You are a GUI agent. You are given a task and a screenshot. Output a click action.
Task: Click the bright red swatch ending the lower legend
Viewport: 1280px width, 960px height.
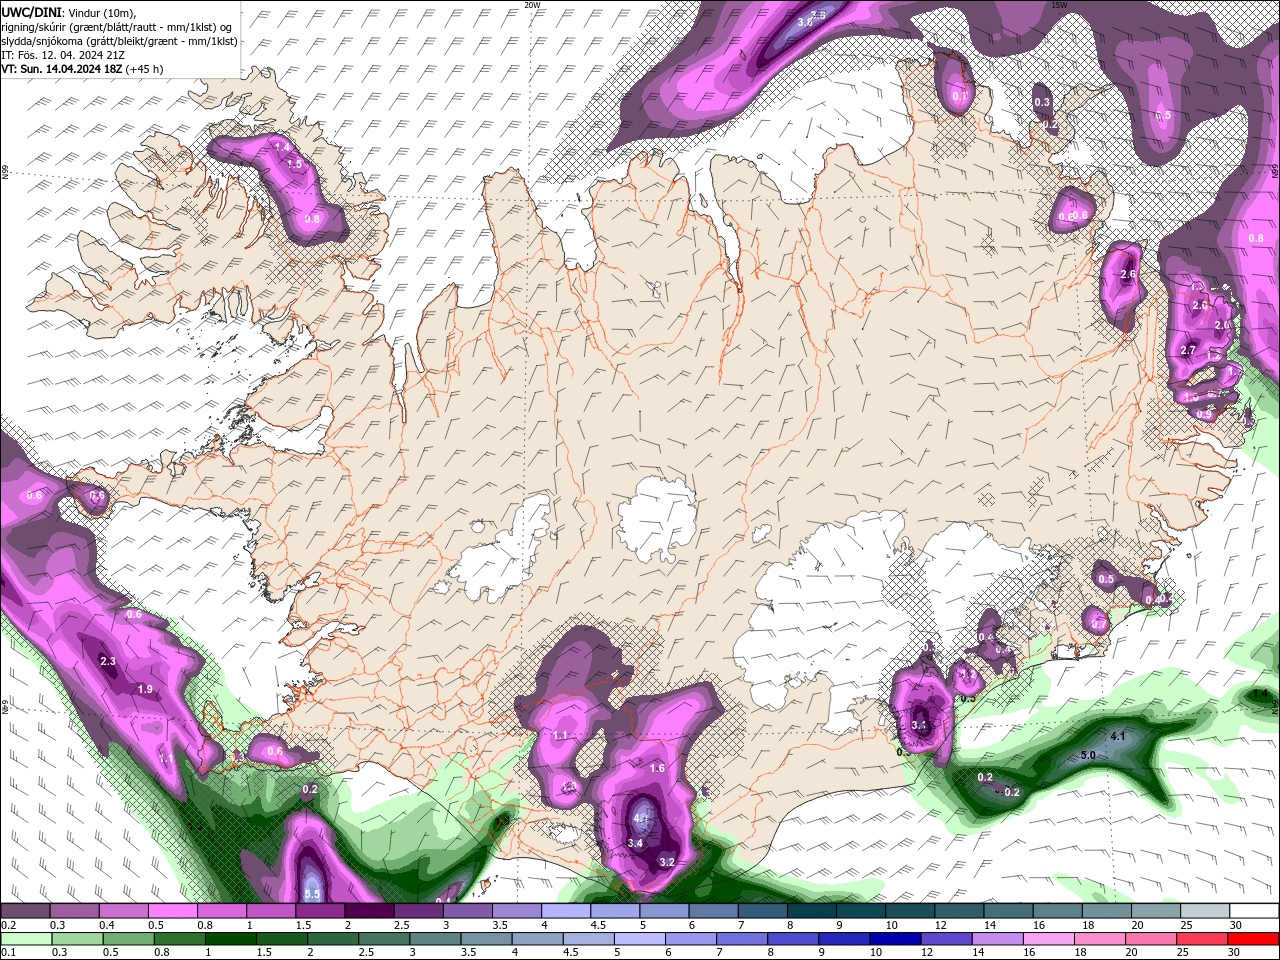click(x=1254, y=938)
